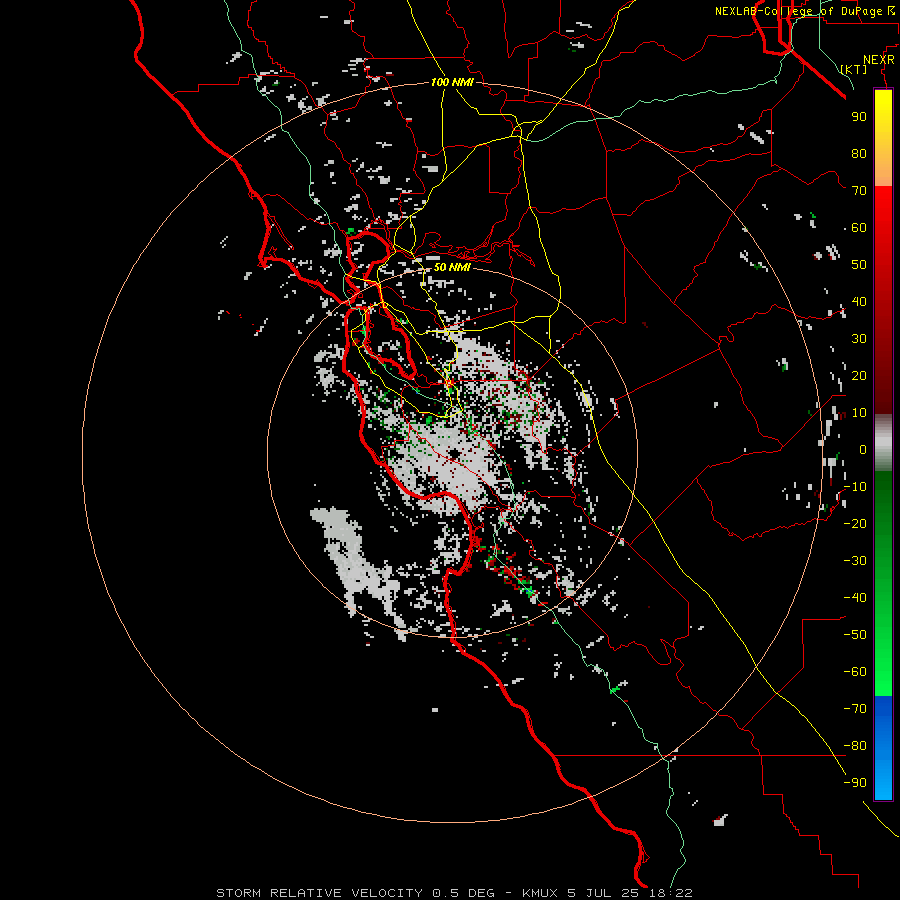Click the [KT] units label above the scale

click(854, 69)
